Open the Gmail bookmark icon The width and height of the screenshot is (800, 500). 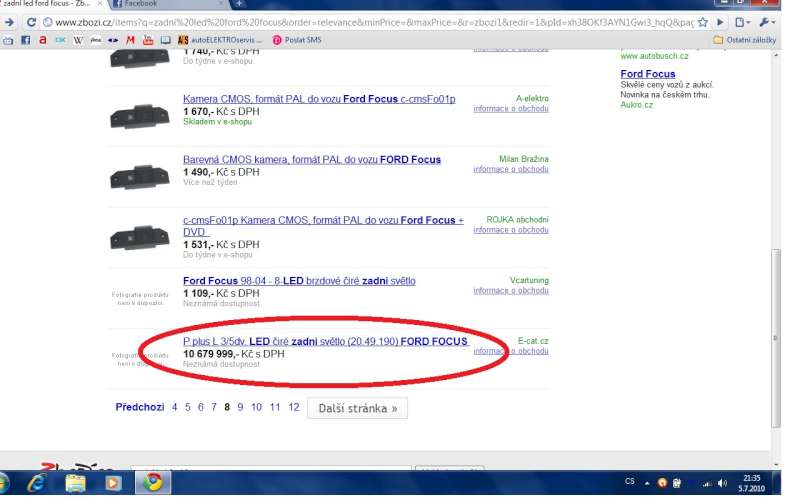click(130, 40)
